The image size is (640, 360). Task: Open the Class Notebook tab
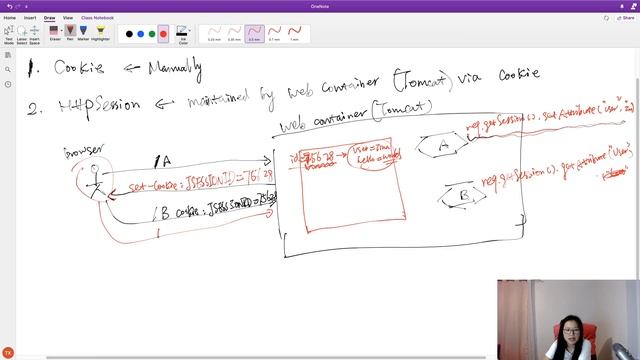[97, 18]
